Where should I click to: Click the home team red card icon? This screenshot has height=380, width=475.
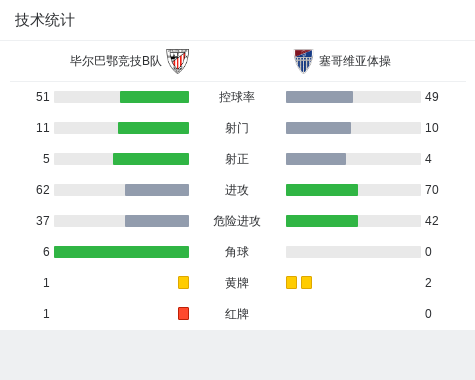[x=183, y=313]
